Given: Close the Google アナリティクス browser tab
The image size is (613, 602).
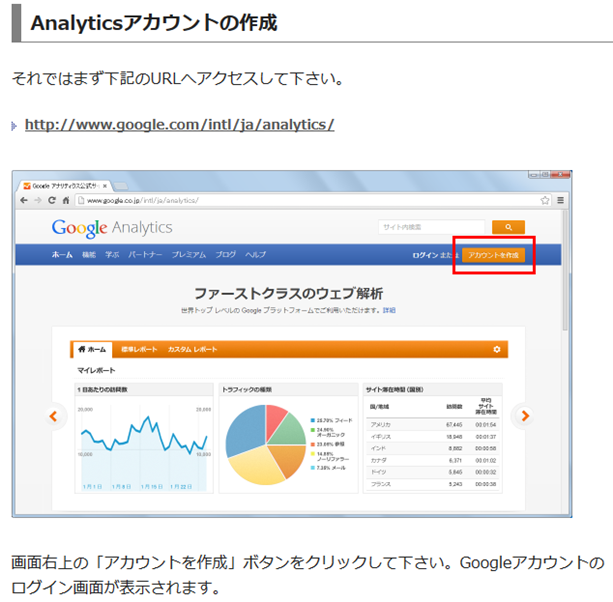Looking at the screenshot, I should click(x=105, y=186).
